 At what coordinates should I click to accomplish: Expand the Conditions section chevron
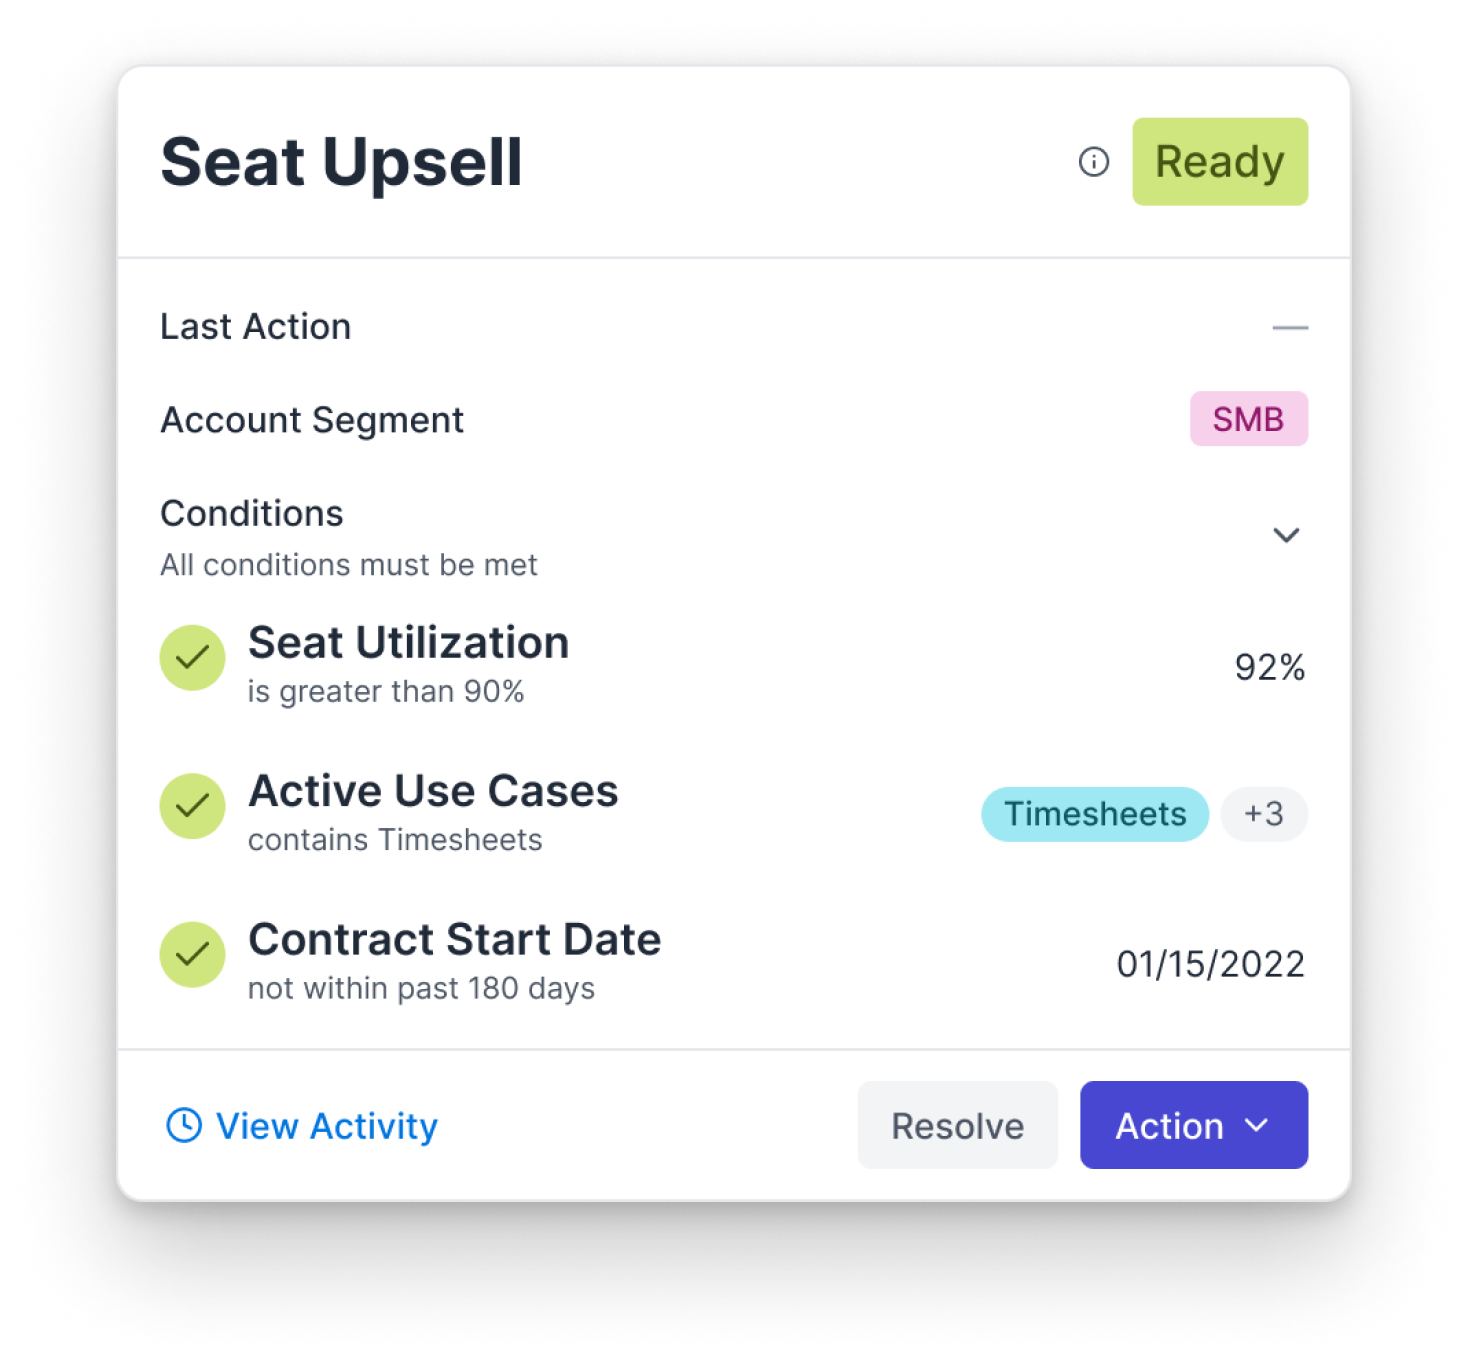point(1288,536)
